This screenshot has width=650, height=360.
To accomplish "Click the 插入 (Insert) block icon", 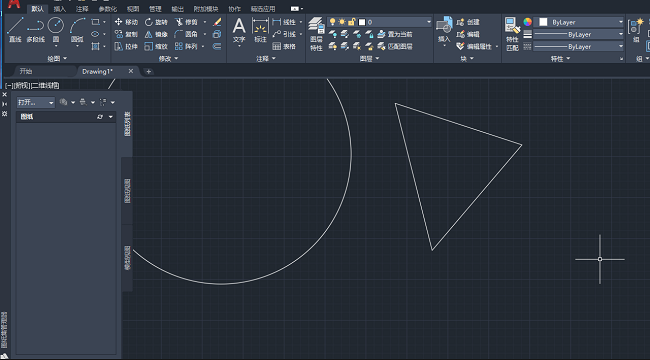I will [444, 29].
